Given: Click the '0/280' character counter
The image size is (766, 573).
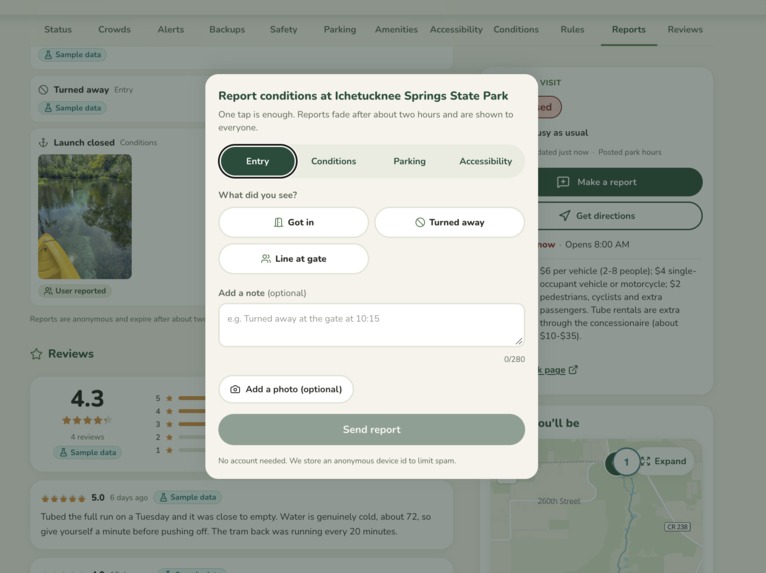Looking at the screenshot, I should pos(514,360).
